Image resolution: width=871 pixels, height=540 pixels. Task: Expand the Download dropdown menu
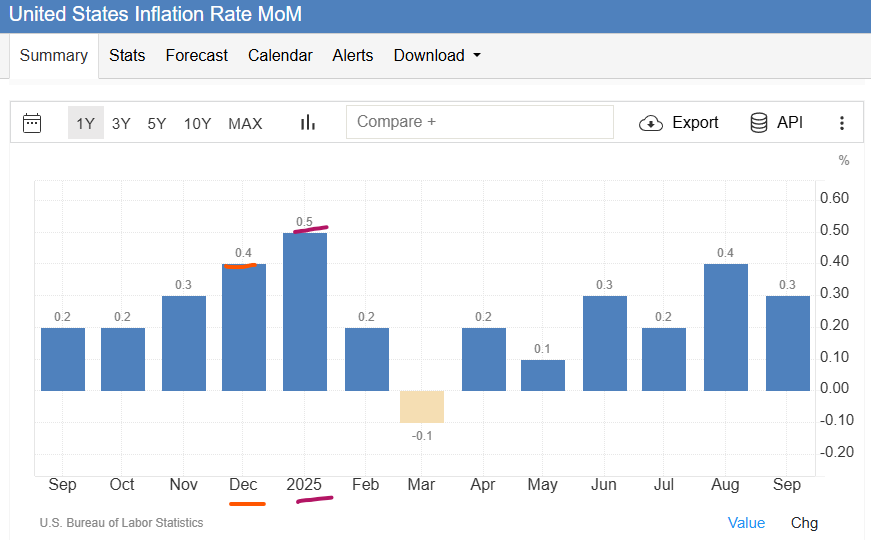437,56
